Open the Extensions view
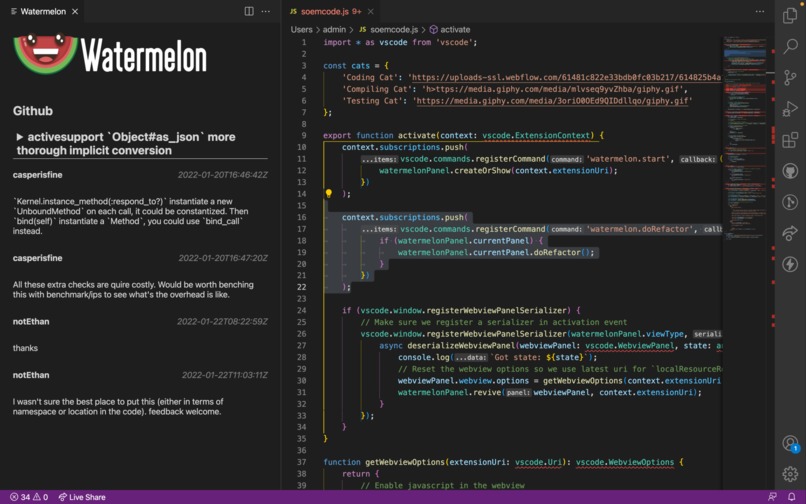The width and height of the screenshot is (806, 504). tap(790, 140)
